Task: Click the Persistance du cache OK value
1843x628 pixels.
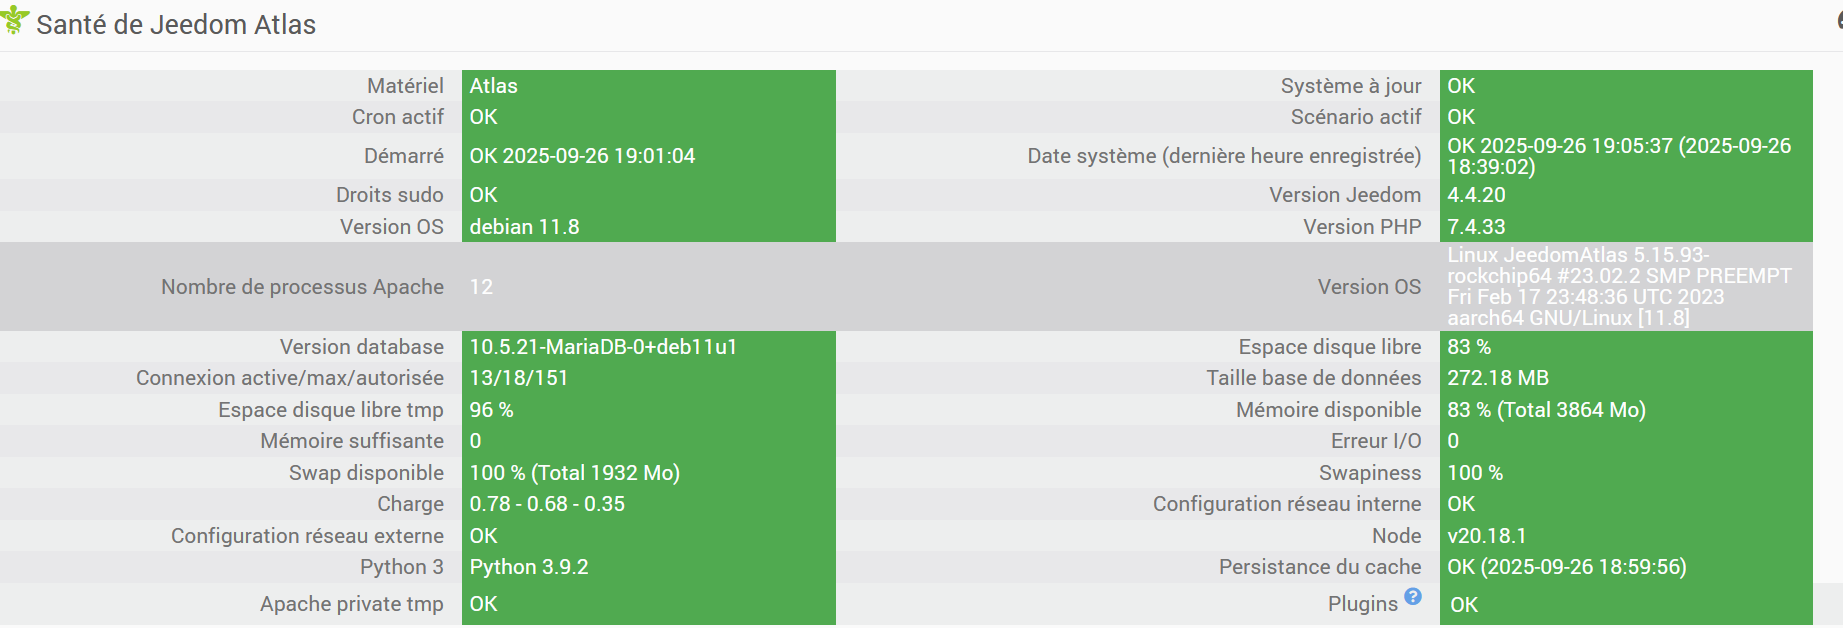Action: (1566, 567)
